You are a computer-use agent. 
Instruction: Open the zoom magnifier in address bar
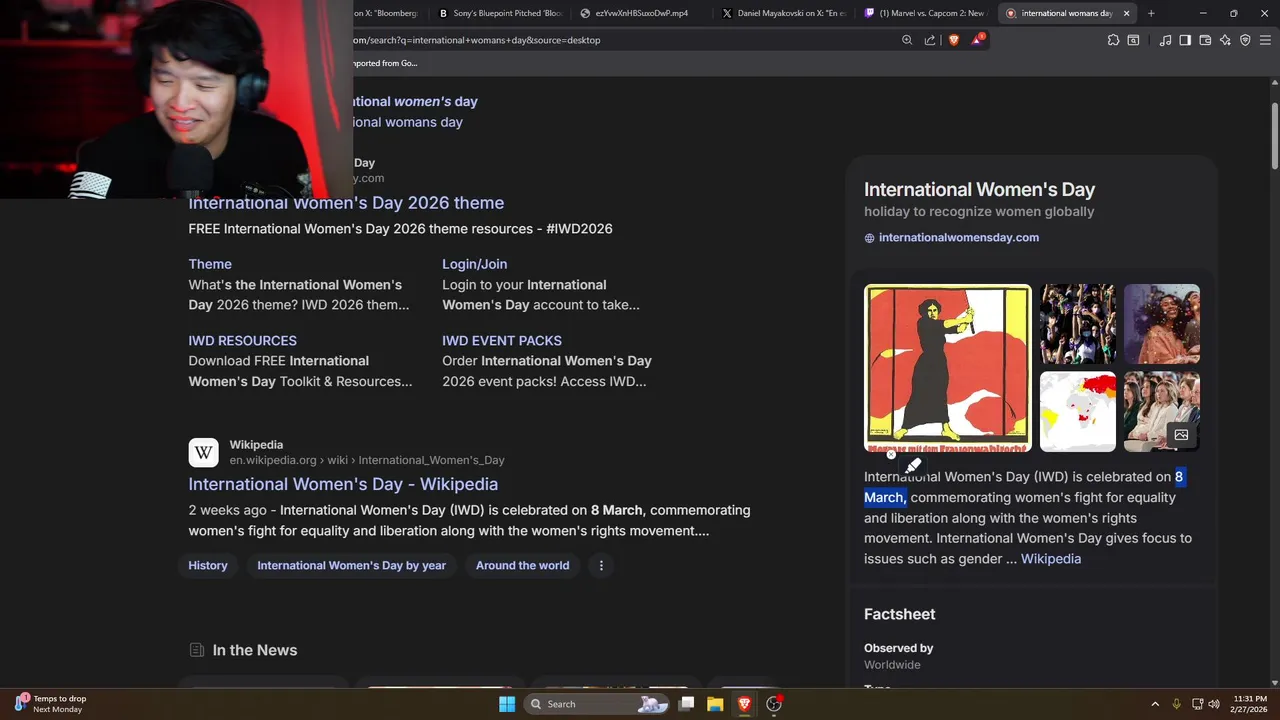click(907, 40)
